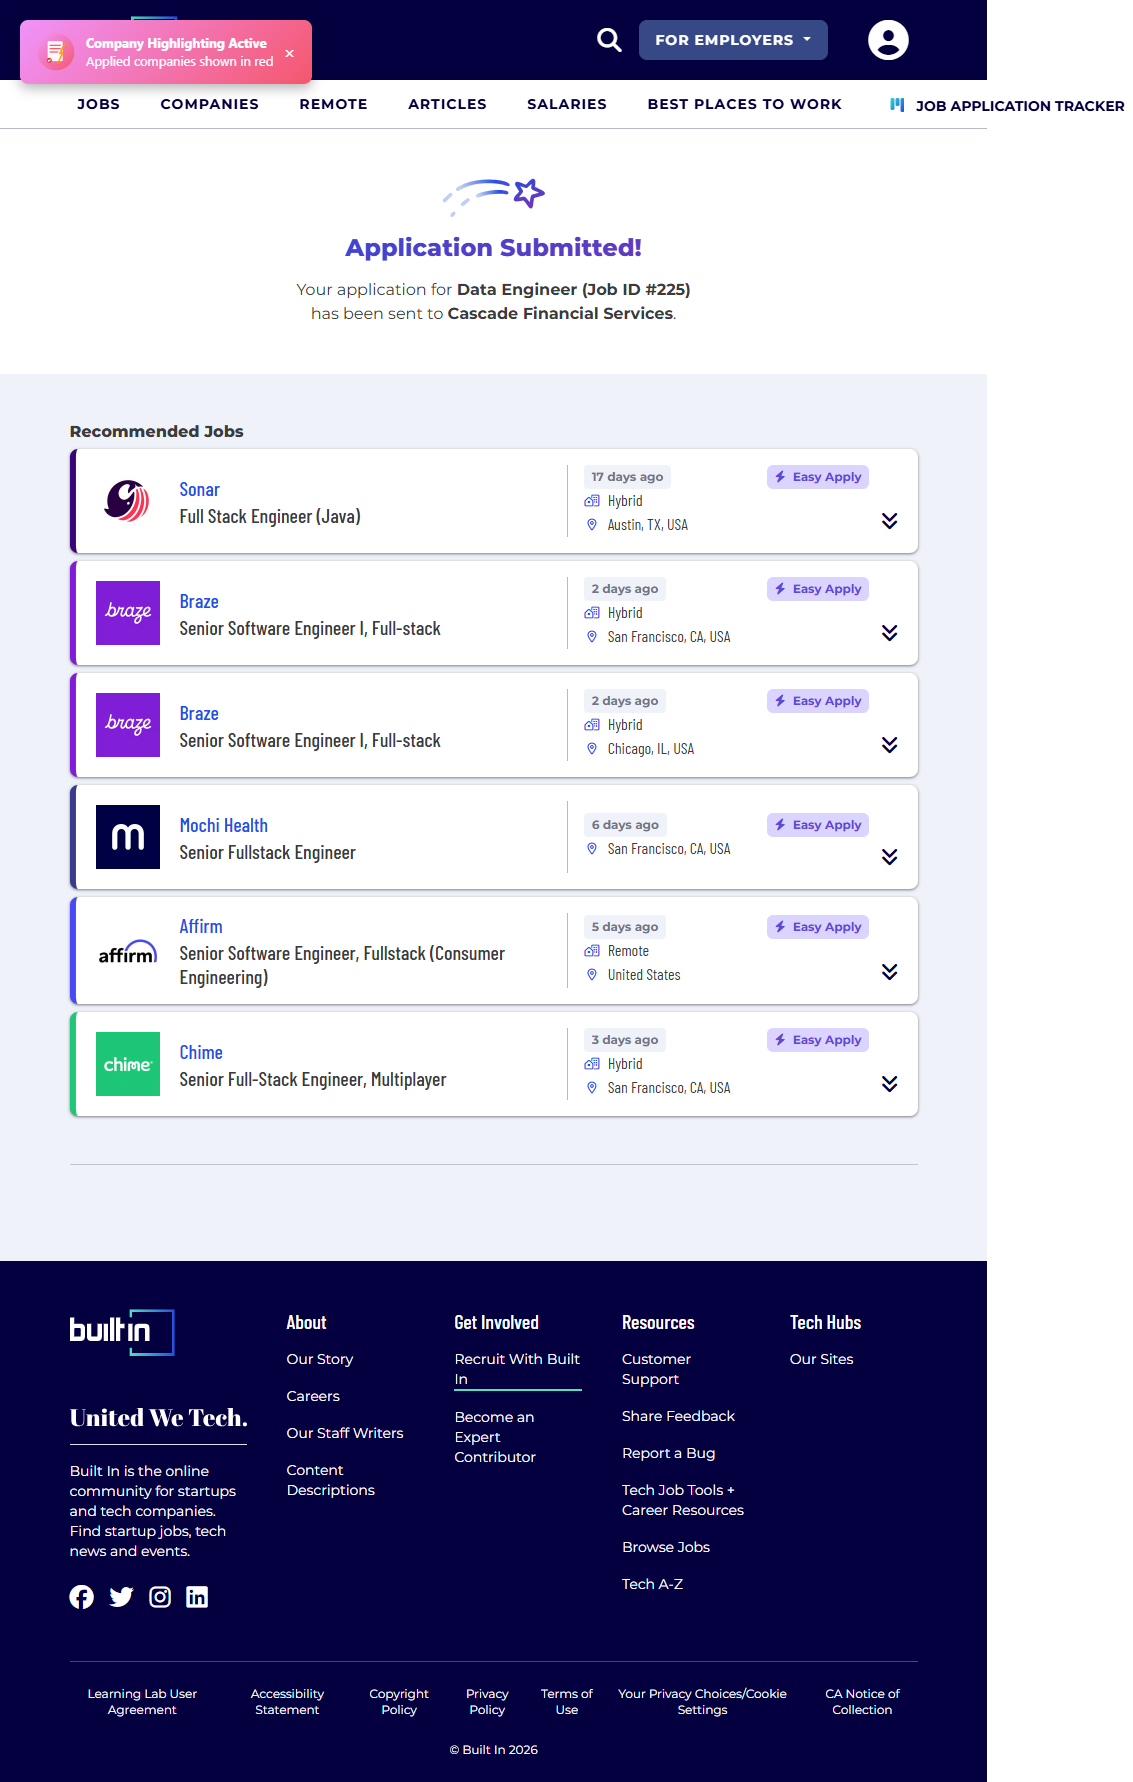This screenshot has height=1782, width=1133.
Task: Open the For Employers dropdown
Action: click(732, 40)
